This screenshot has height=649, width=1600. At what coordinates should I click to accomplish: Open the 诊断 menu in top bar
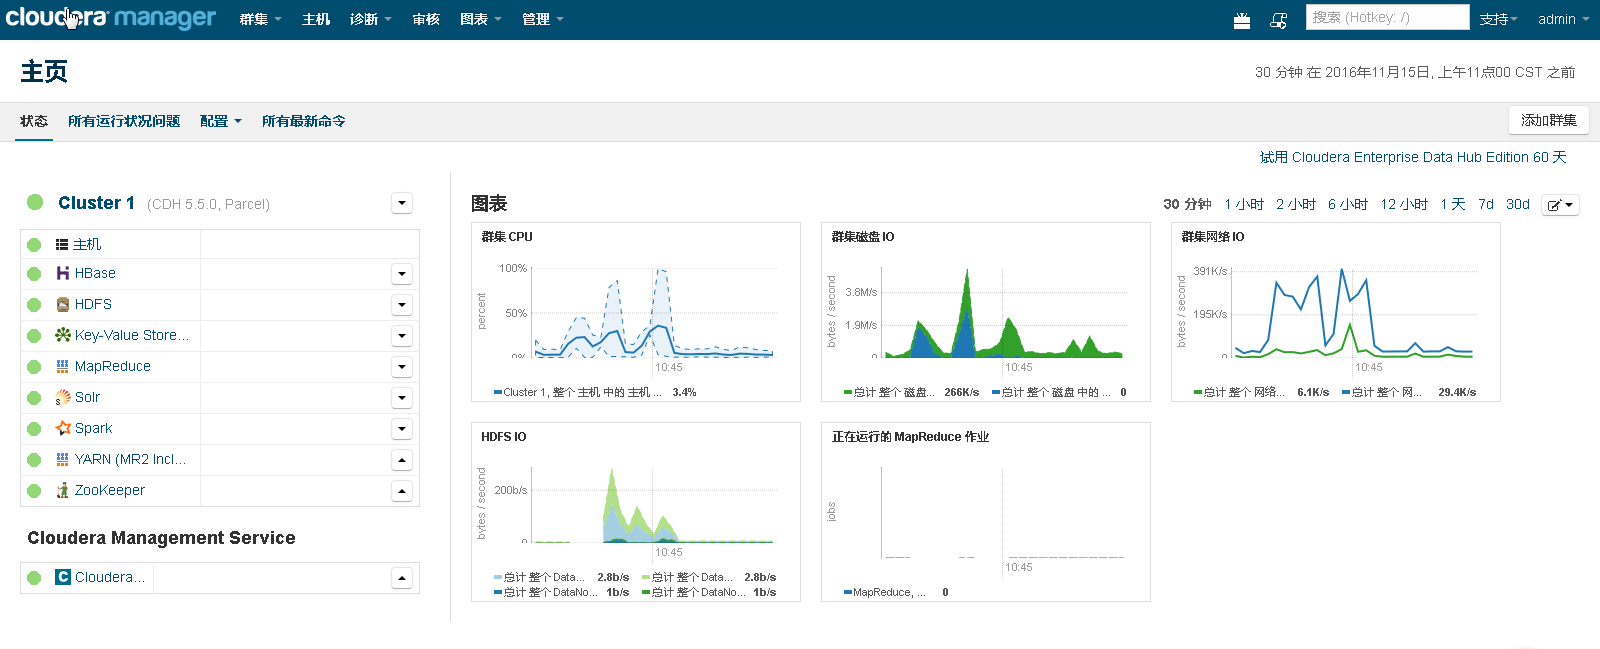point(370,19)
